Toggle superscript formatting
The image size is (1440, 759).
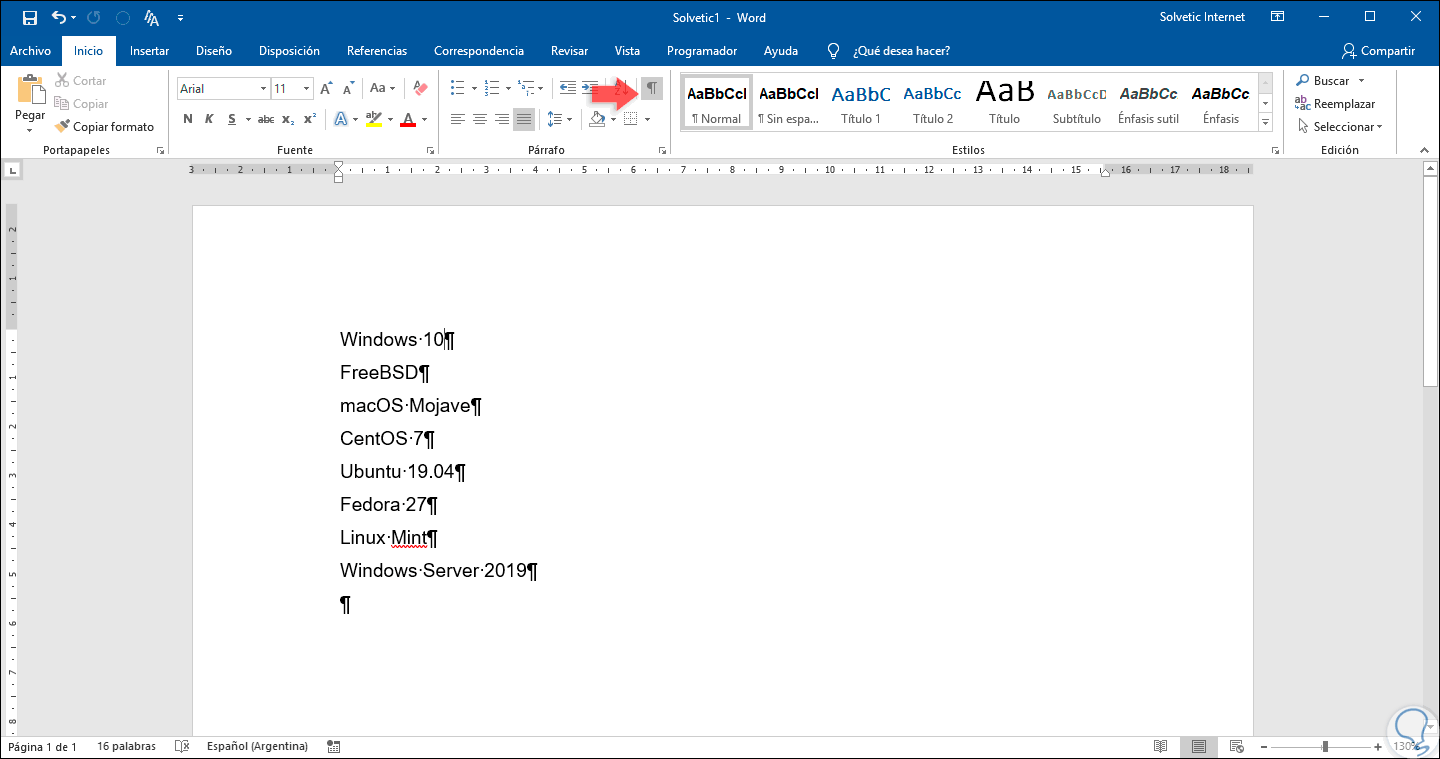[x=310, y=120]
